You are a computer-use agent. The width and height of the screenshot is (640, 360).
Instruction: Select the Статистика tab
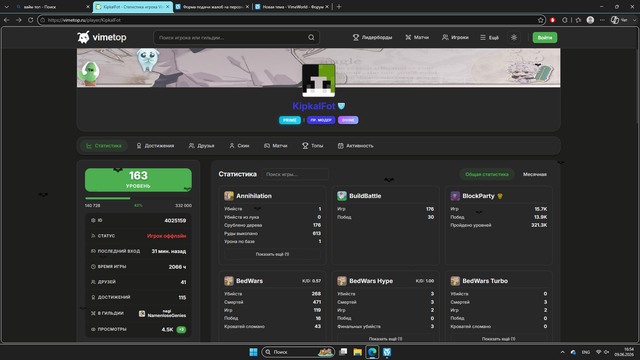click(x=104, y=146)
